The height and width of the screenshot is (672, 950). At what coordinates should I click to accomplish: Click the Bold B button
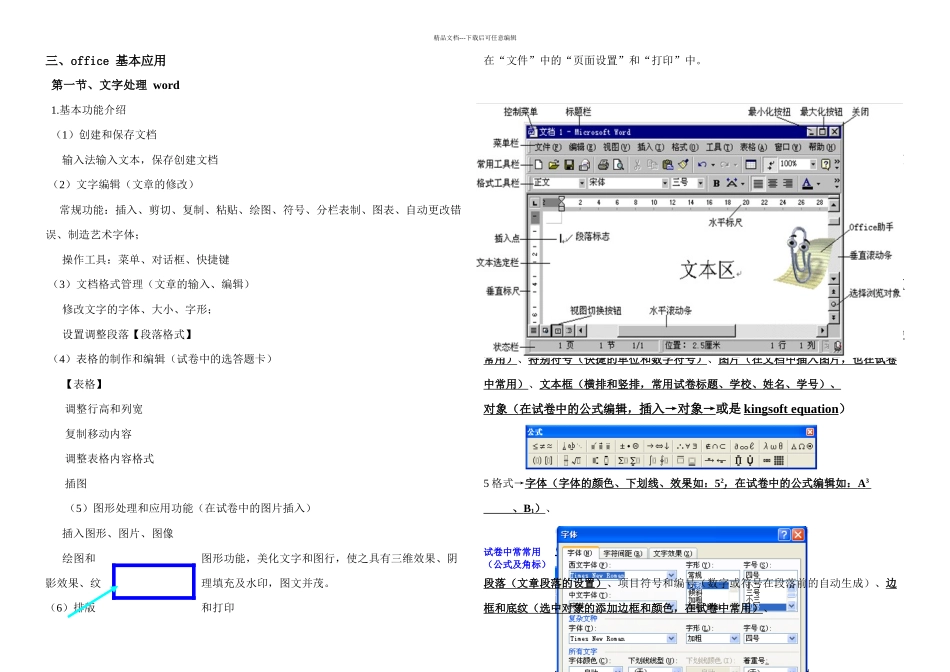[x=716, y=183]
